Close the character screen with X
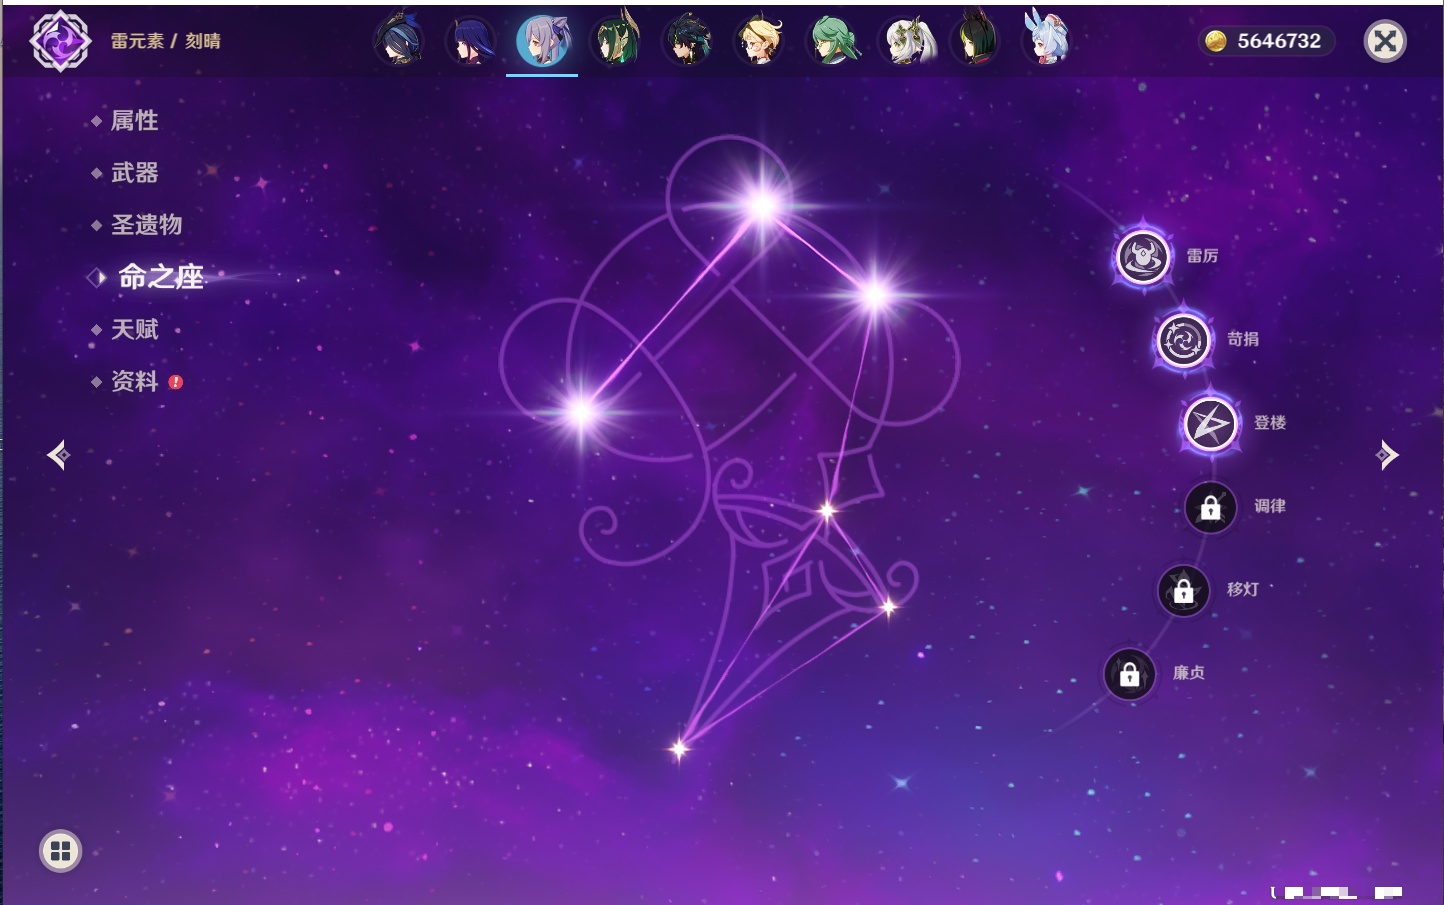 [x=1385, y=41]
